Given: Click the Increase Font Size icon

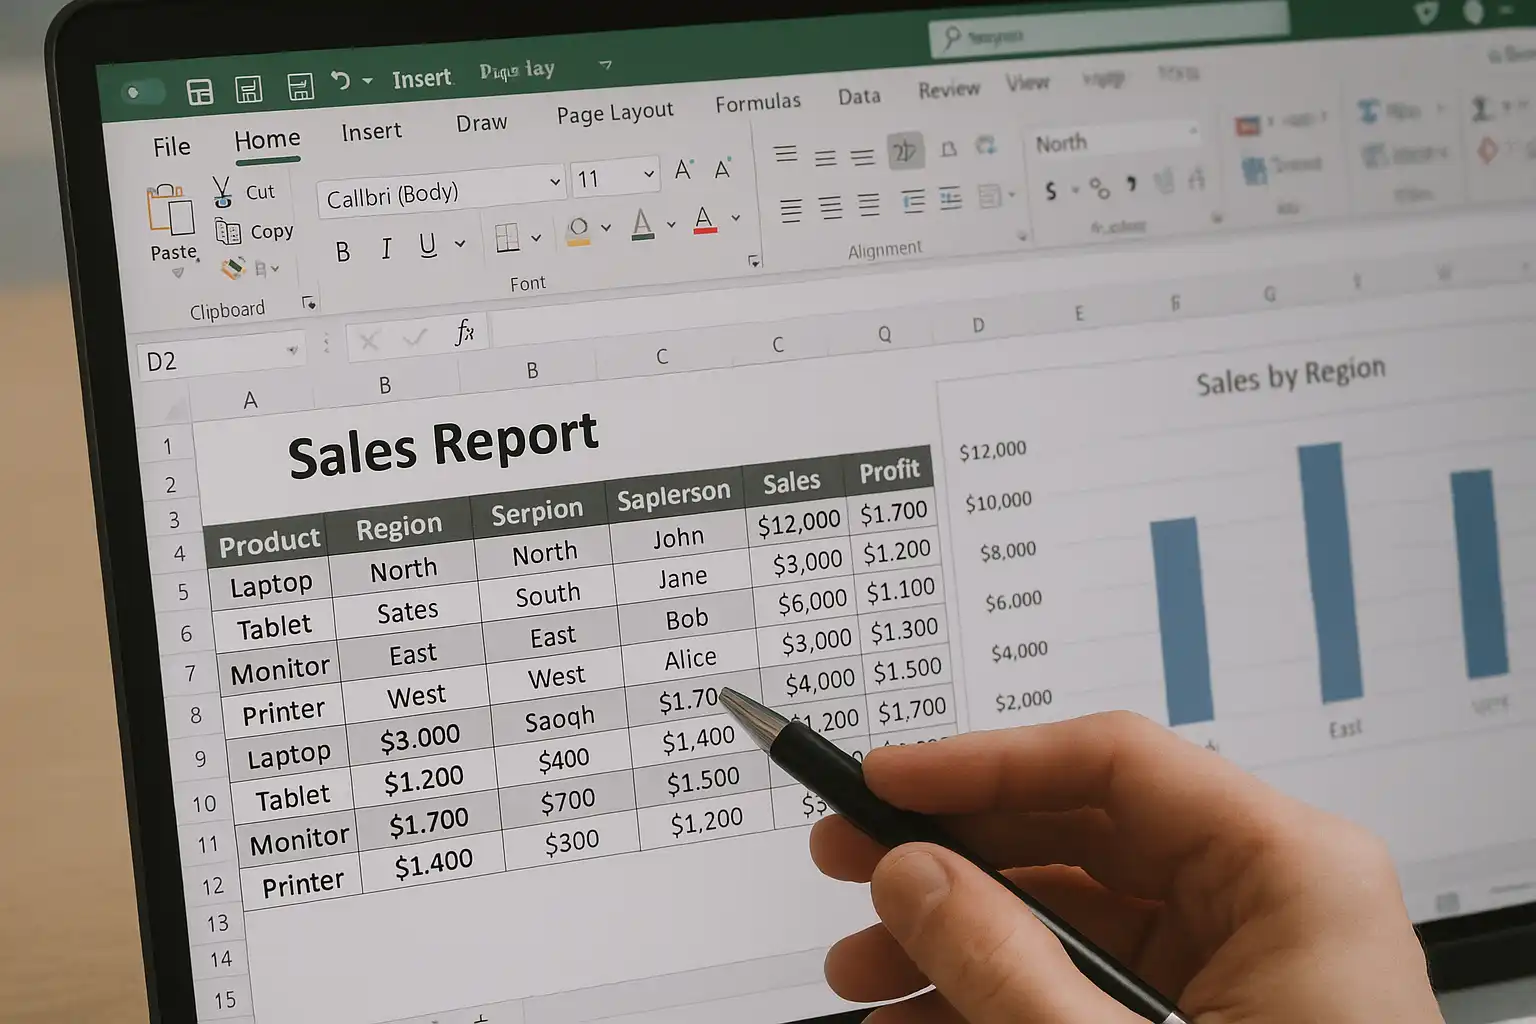Looking at the screenshot, I should point(684,170).
